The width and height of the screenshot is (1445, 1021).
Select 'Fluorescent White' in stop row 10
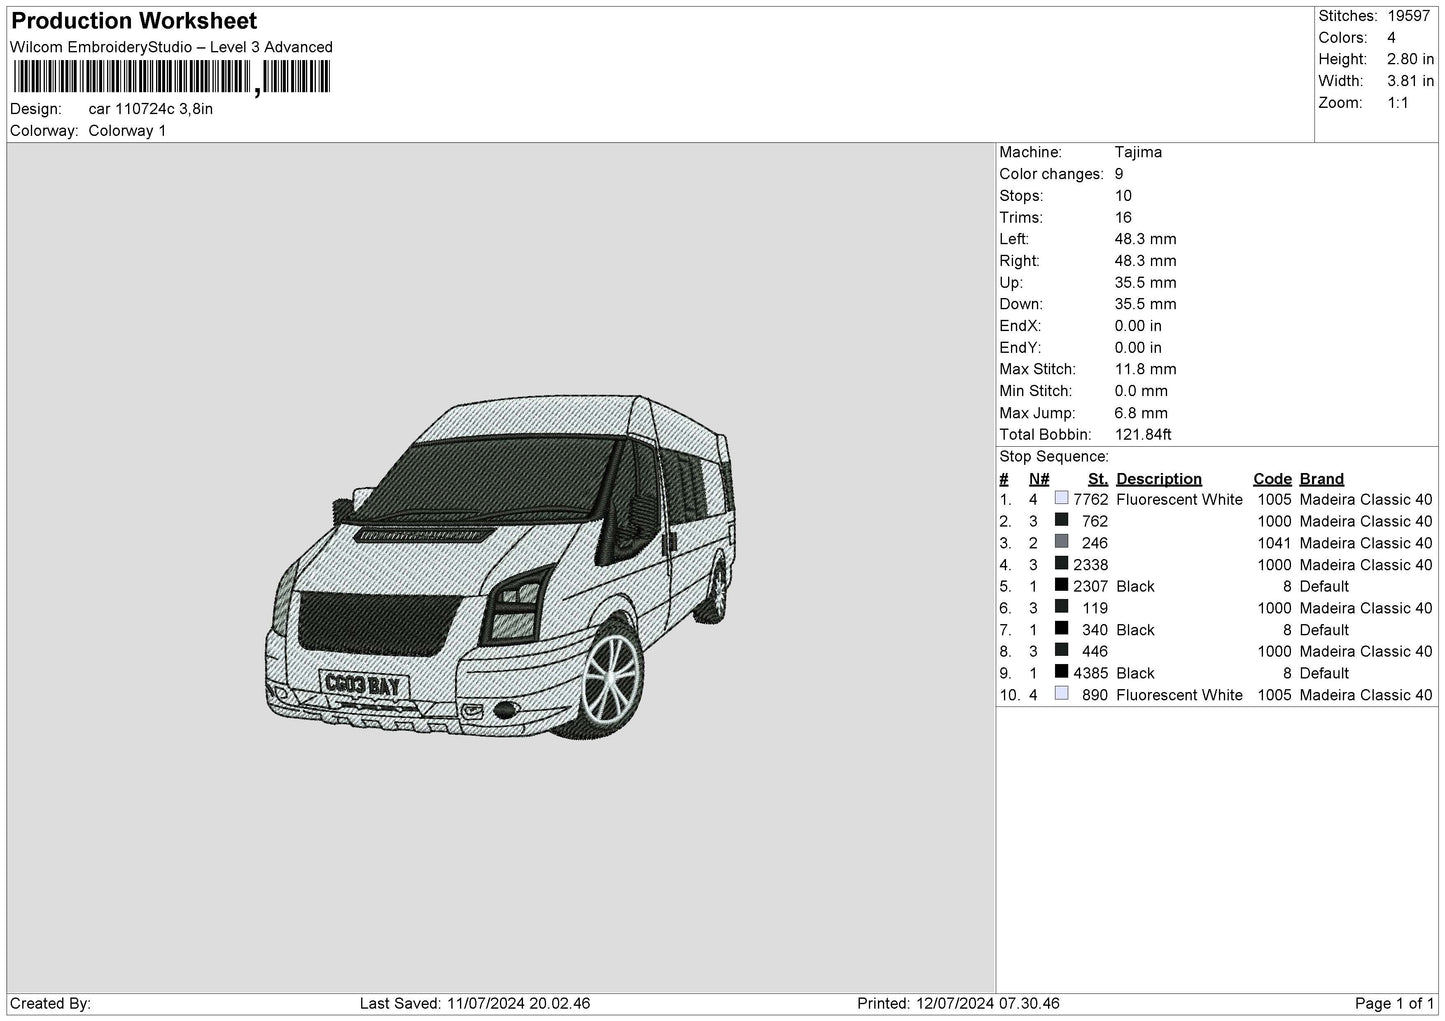pos(1179,695)
